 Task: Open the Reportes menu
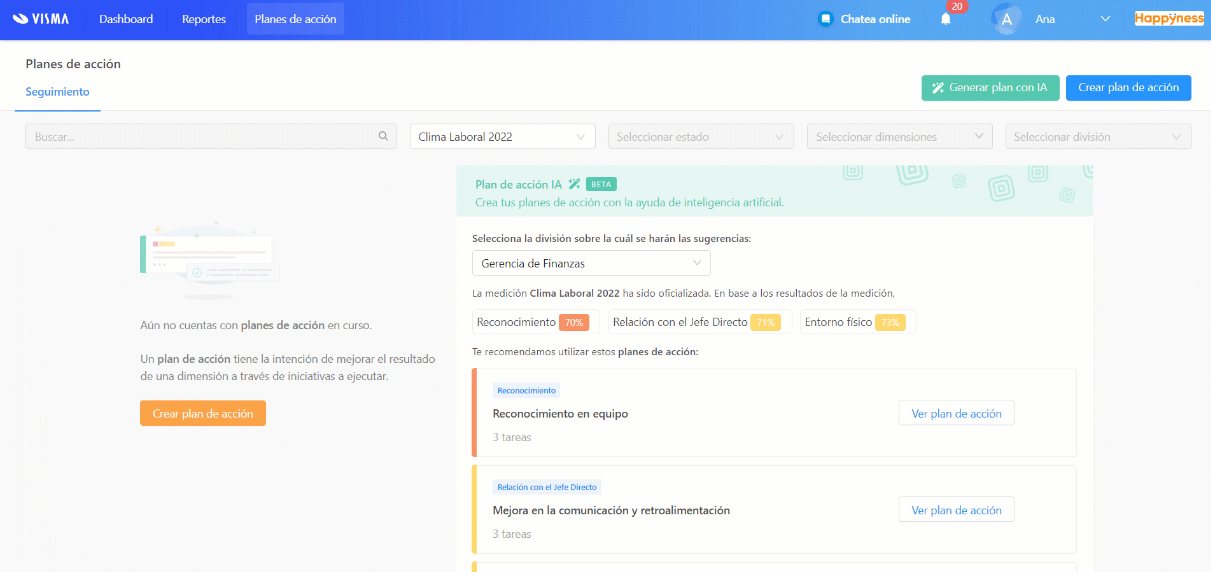pyautogui.click(x=204, y=19)
